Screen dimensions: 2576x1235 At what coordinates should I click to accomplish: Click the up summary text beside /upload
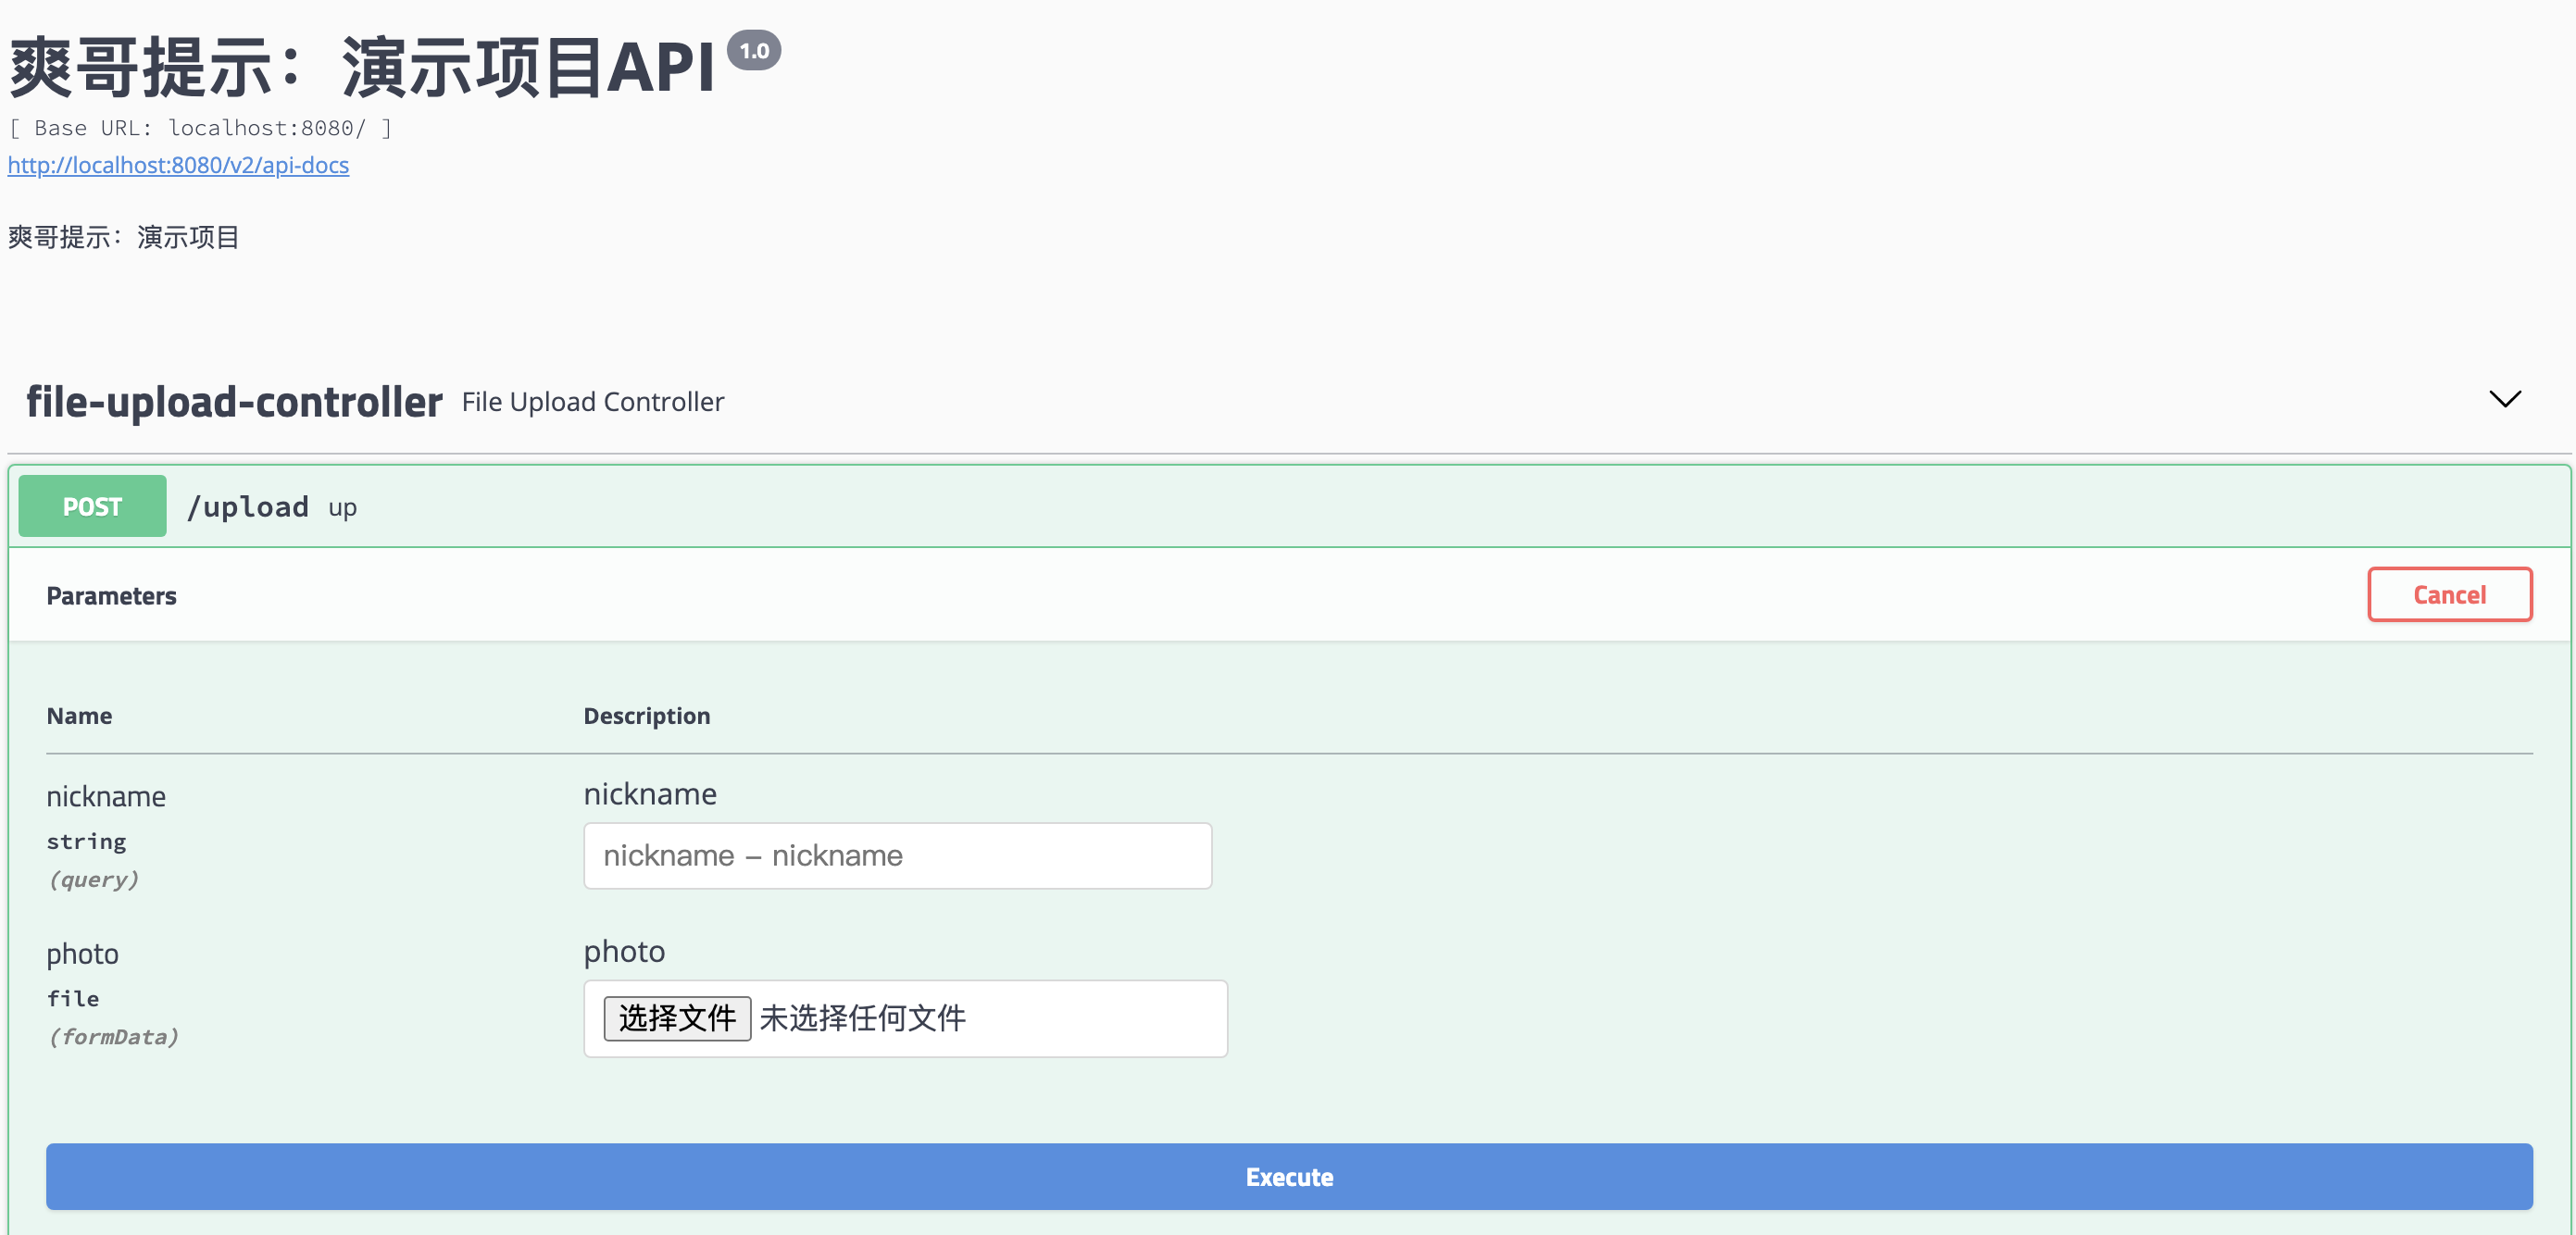(x=342, y=508)
